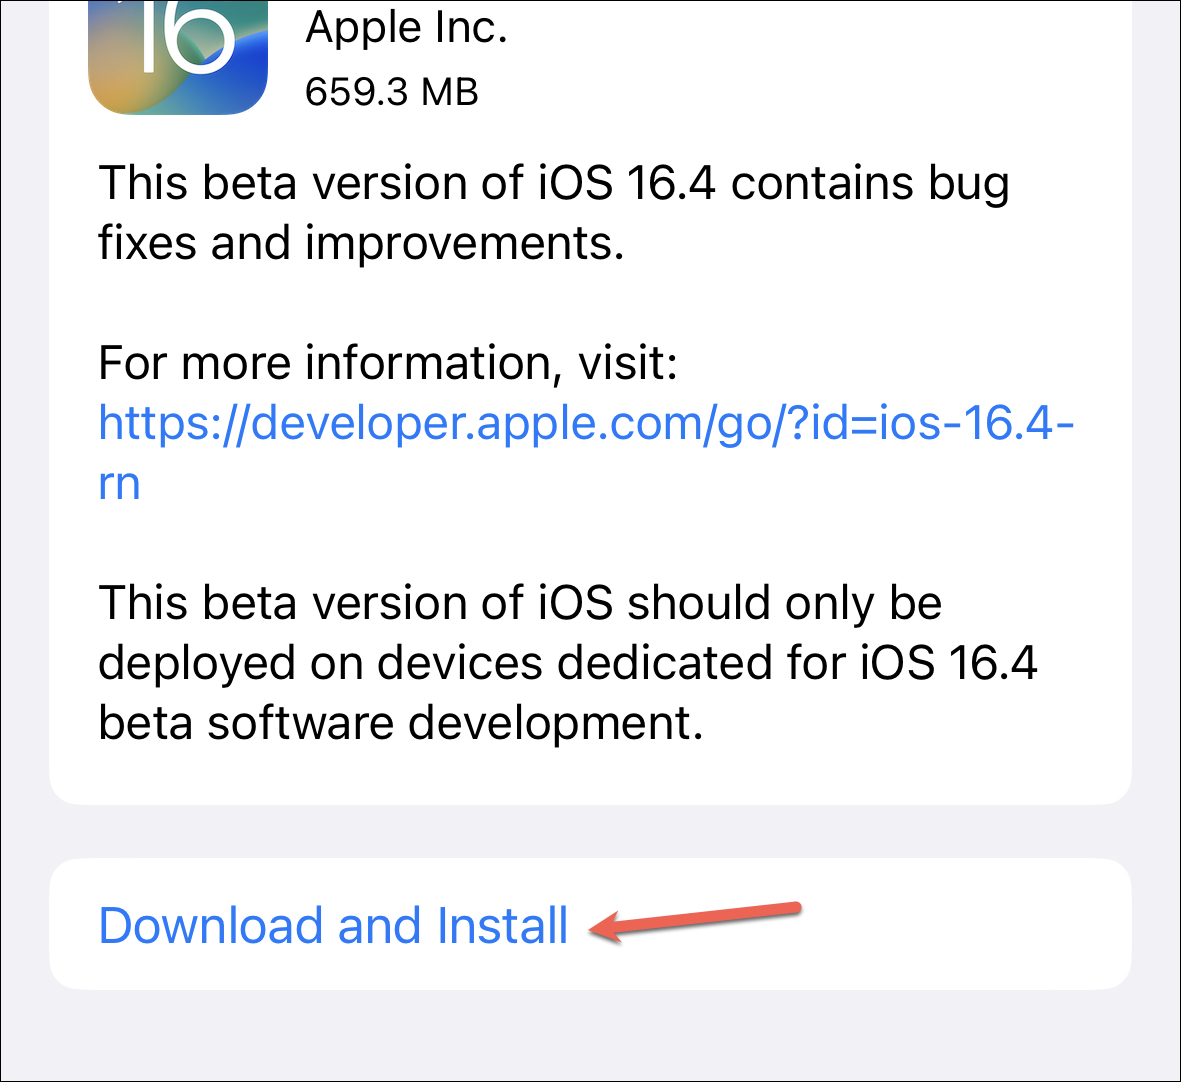Tap the gray background below Download card

click(x=590, y=1035)
